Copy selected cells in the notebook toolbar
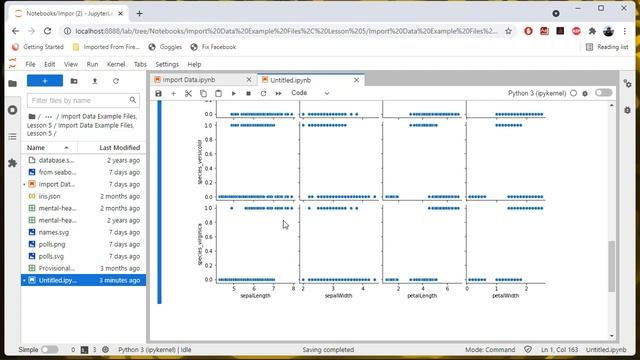Viewport: 640px width, 360px height. tap(203, 93)
